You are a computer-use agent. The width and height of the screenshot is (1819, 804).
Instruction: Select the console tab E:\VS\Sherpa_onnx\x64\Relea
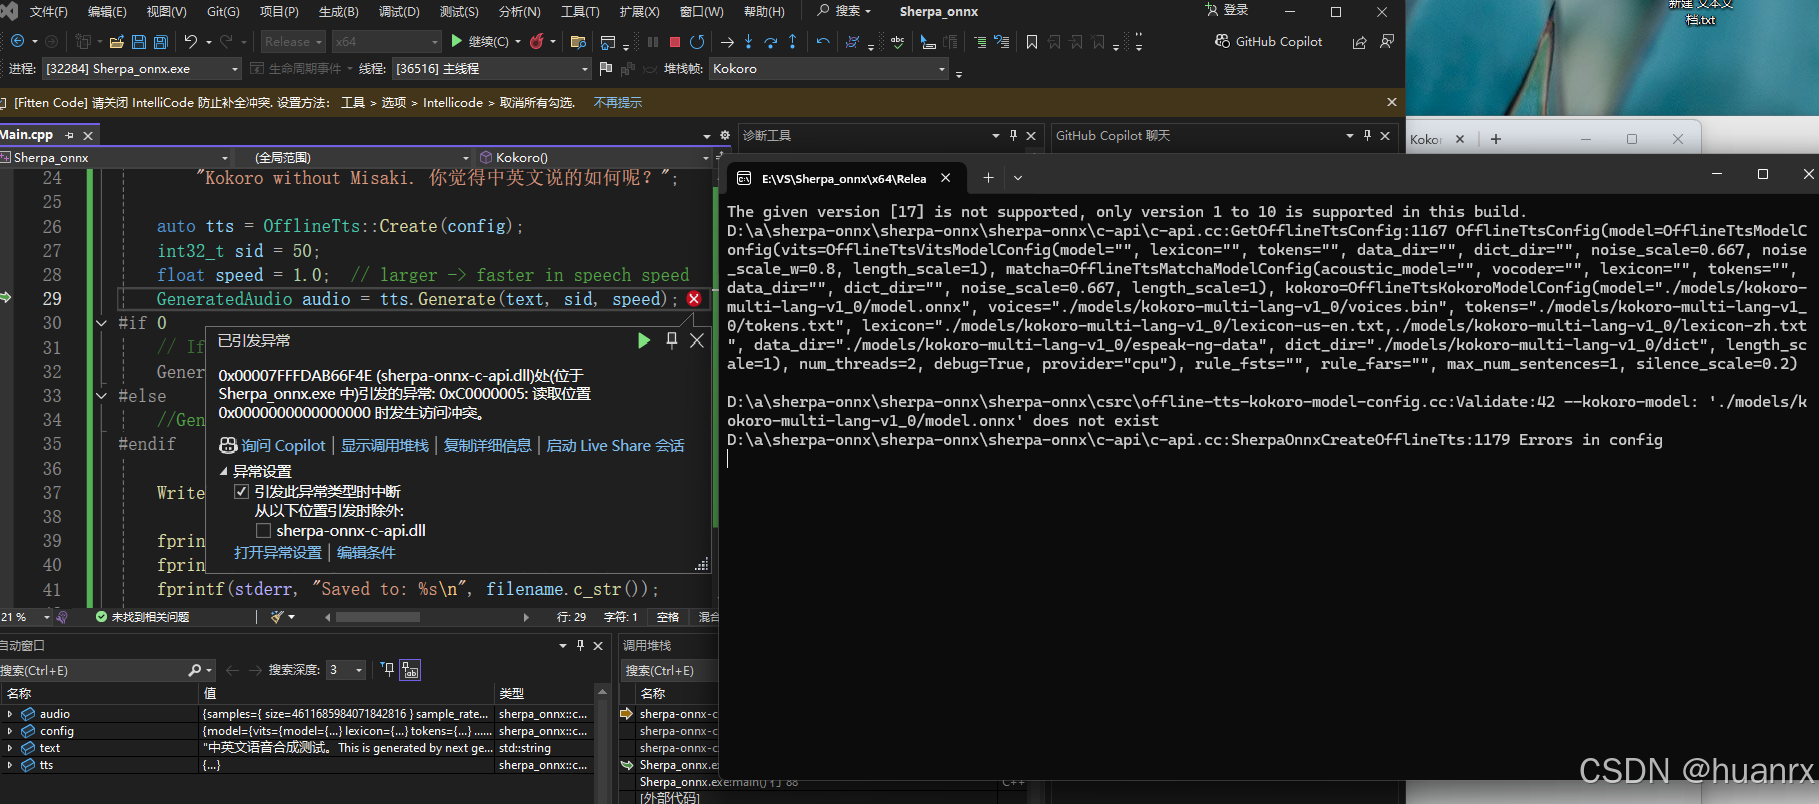tap(844, 178)
